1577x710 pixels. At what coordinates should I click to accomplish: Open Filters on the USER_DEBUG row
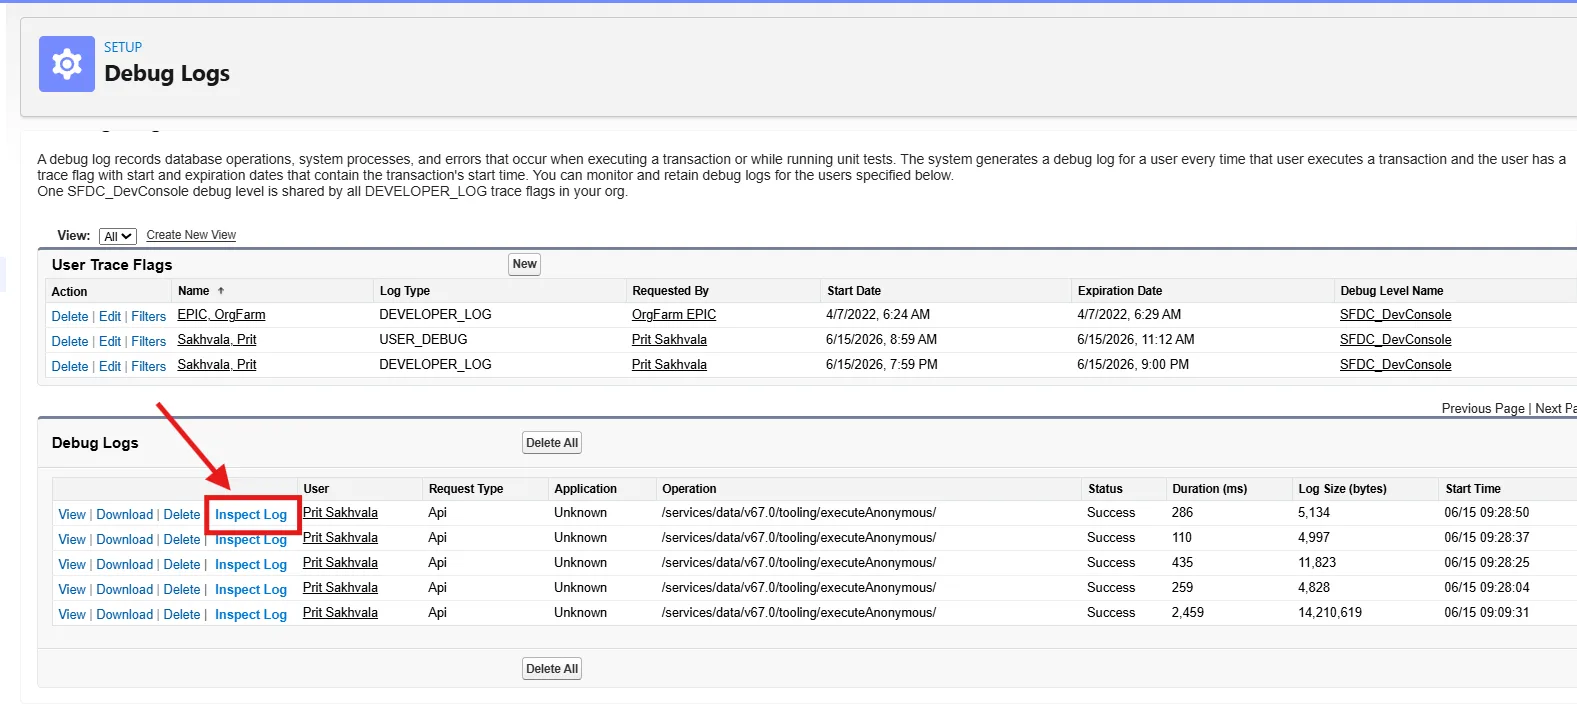pyautogui.click(x=149, y=341)
